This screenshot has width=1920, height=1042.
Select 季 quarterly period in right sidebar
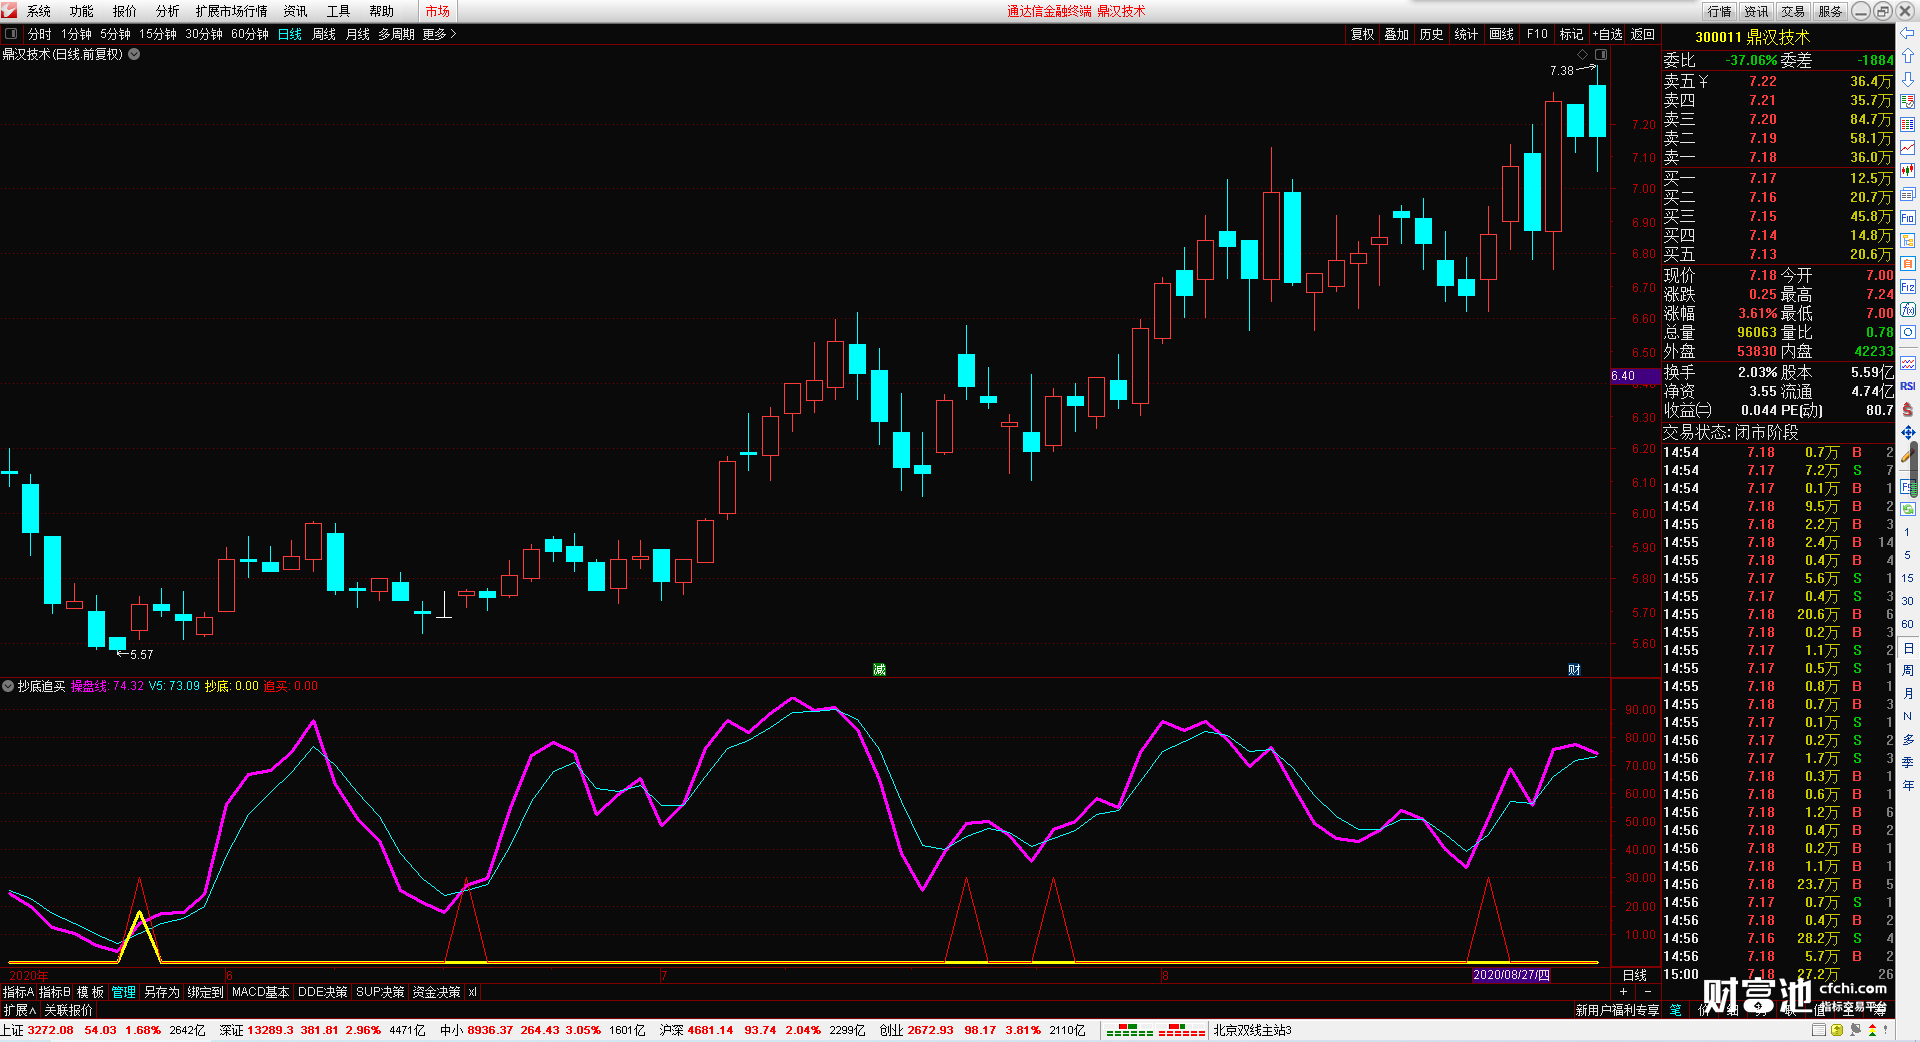point(1908,762)
